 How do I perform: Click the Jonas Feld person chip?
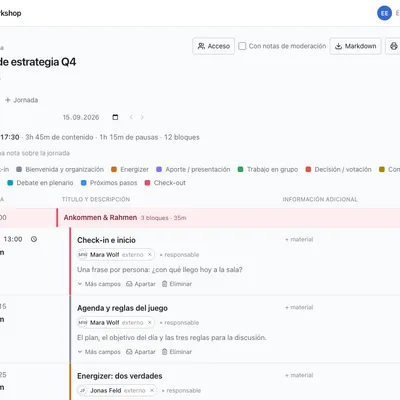[x=117, y=390]
